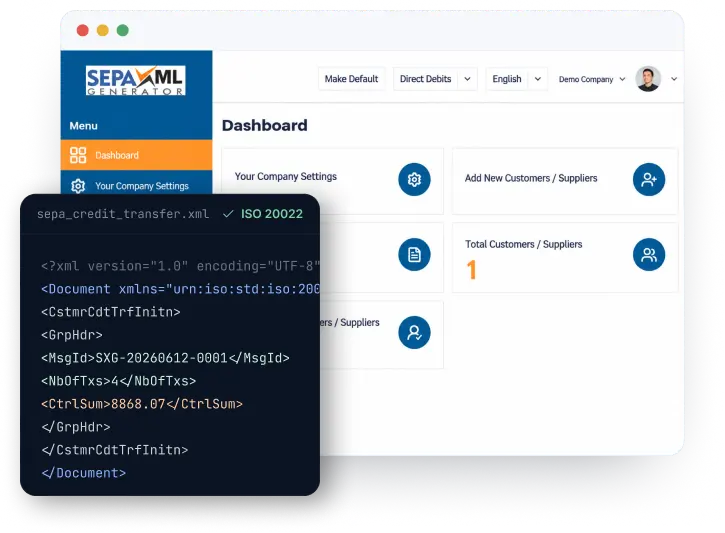The image size is (725, 533).
Task: Click the xml version declaration line
Action: (x=180, y=266)
